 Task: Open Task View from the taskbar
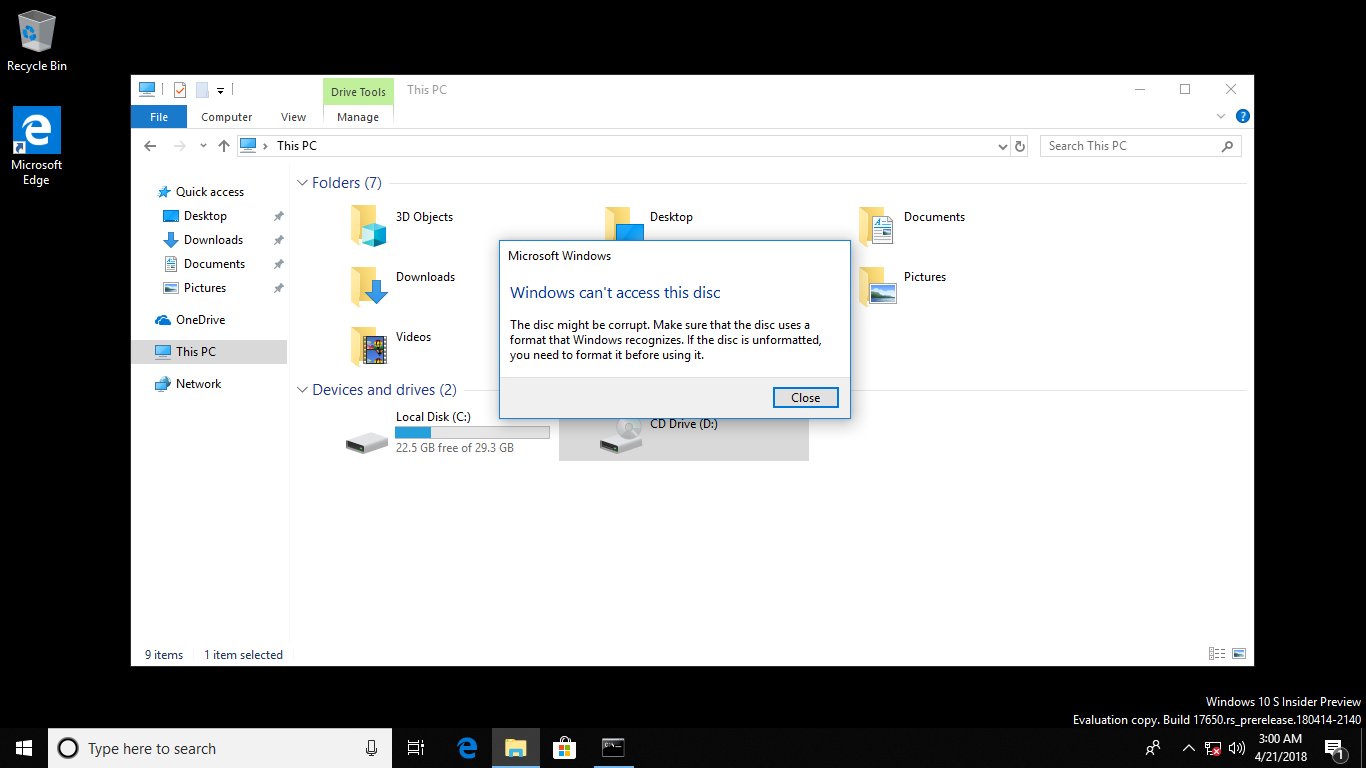pyautogui.click(x=416, y=748)
